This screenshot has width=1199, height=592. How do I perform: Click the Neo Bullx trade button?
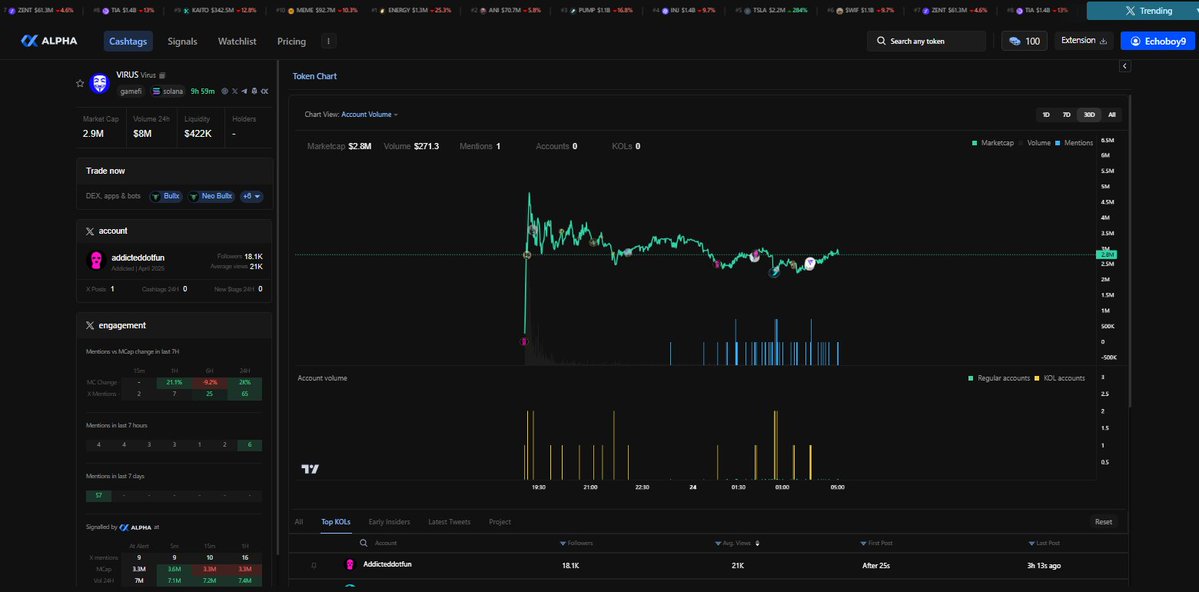[x=211, y=197]
